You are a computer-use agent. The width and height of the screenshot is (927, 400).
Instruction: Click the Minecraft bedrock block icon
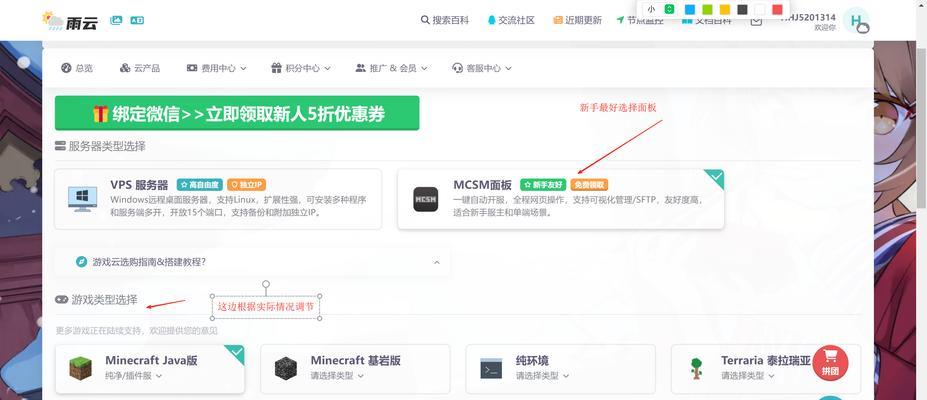[286, 368]
